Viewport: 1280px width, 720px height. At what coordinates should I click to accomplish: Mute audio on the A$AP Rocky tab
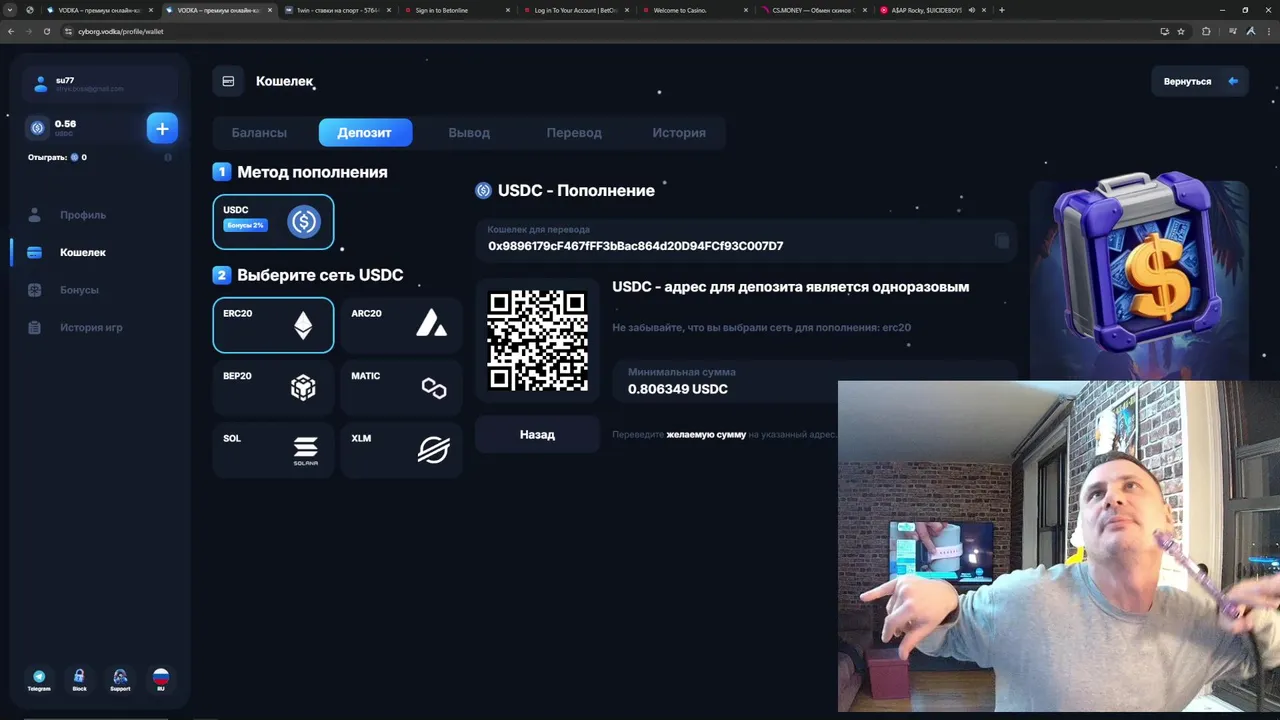point(972,10)
